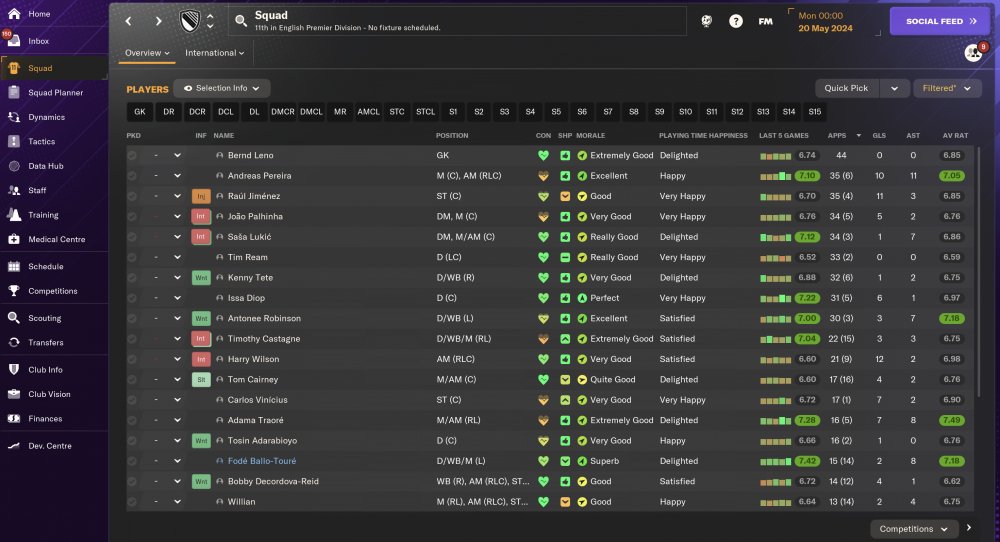
Task: Open Transfers sidebar icon
Action: coord(14,342)
